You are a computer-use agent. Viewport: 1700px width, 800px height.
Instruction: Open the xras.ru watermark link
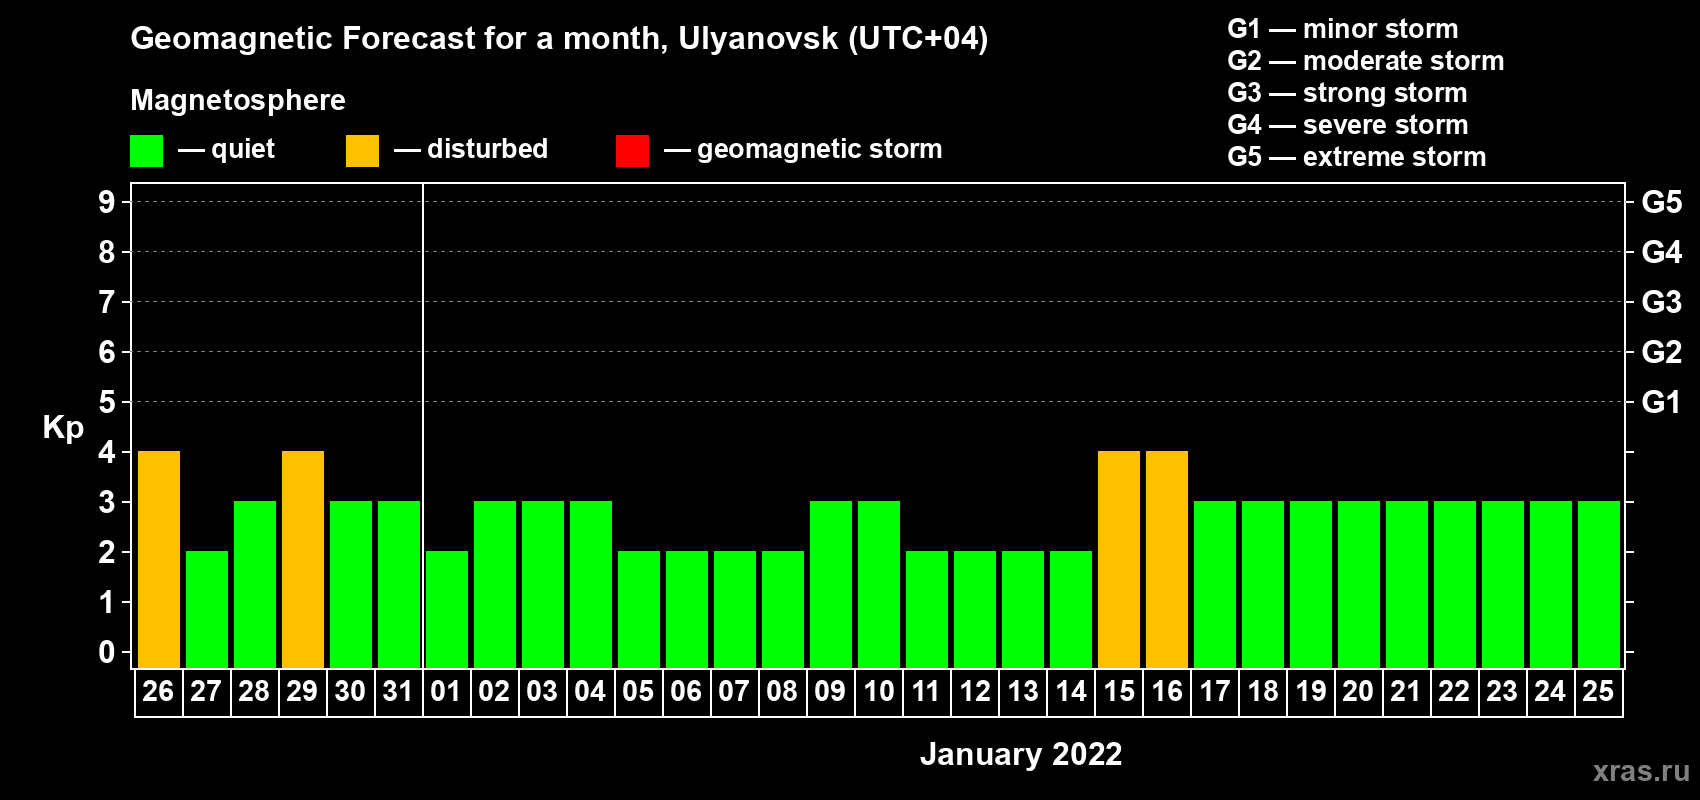coord(1640,771)
